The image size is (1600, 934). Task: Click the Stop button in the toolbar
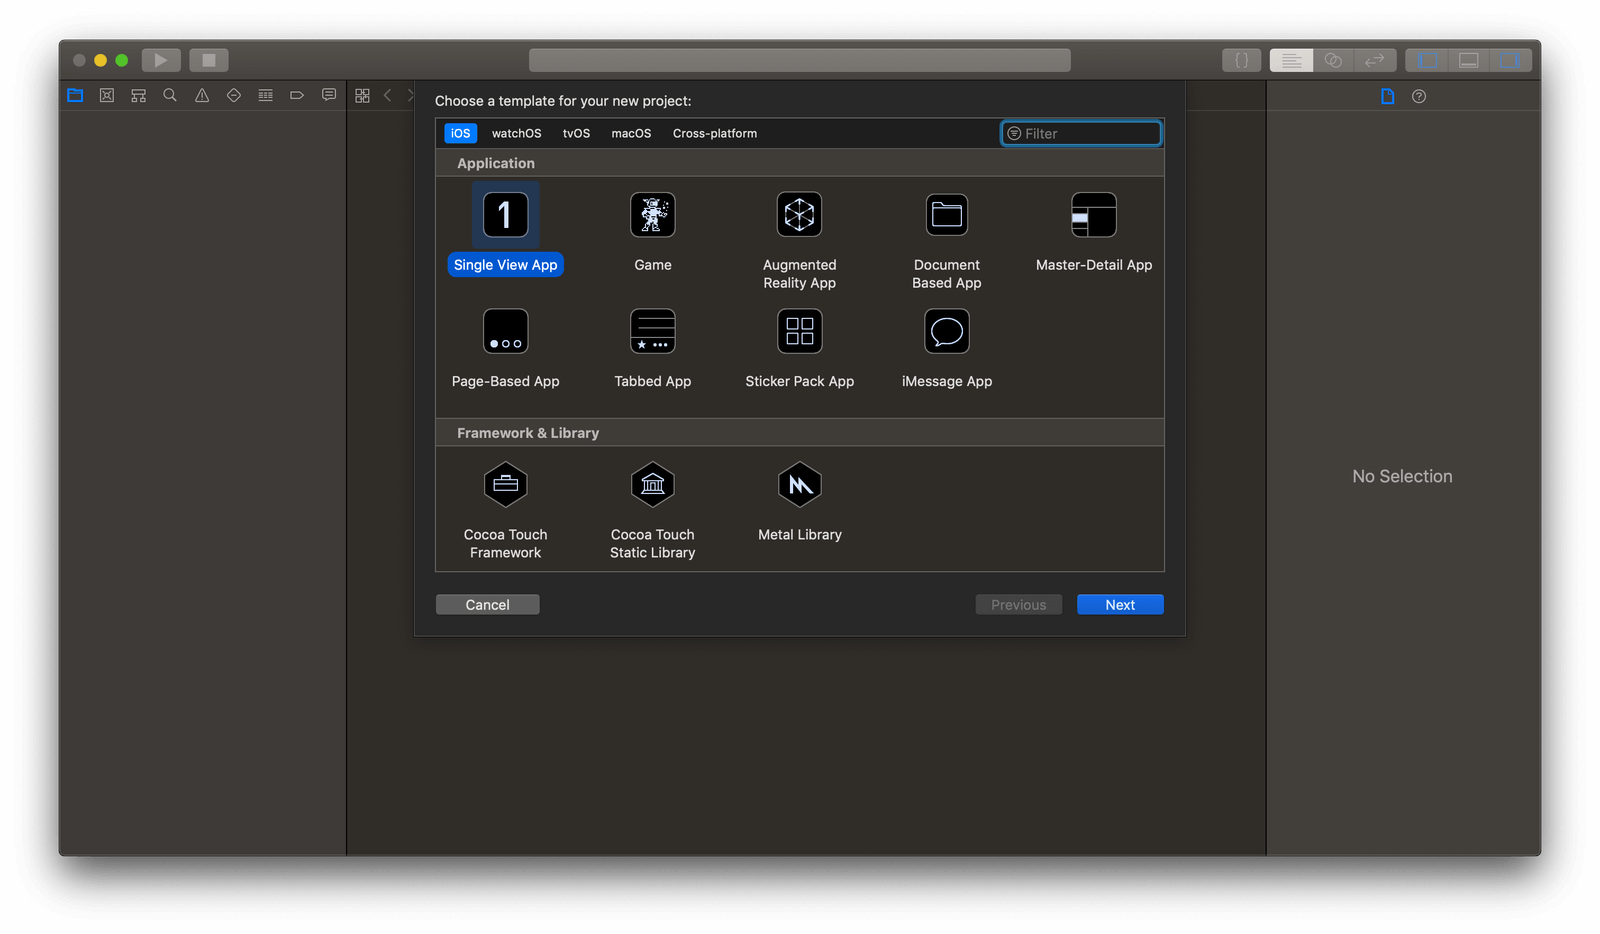(209, 59)
